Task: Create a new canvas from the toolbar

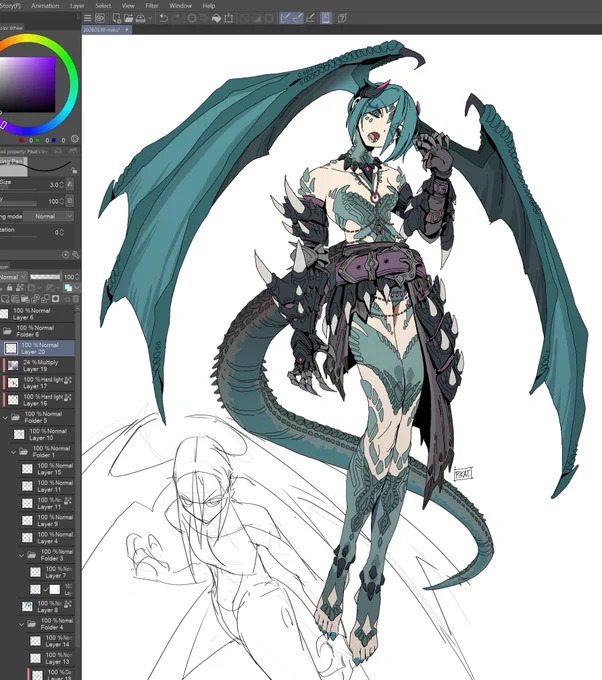Action: point(116,18)
